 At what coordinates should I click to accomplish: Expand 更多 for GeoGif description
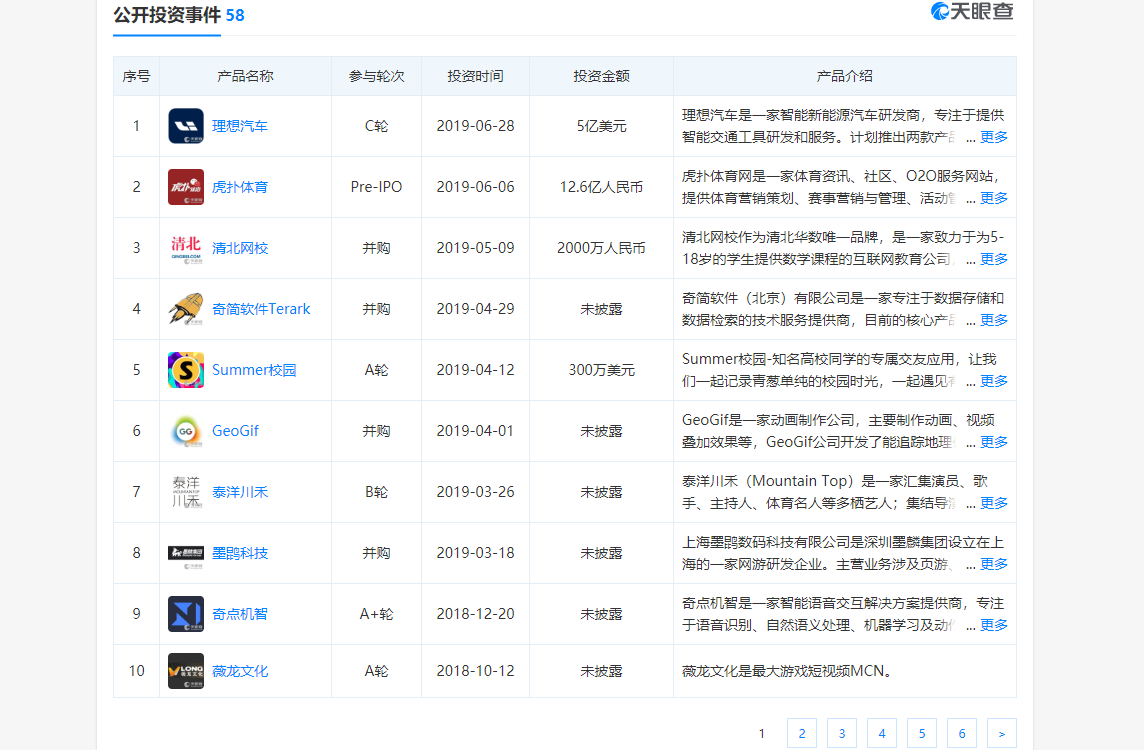pyautogui.click(x=994, y=442)
